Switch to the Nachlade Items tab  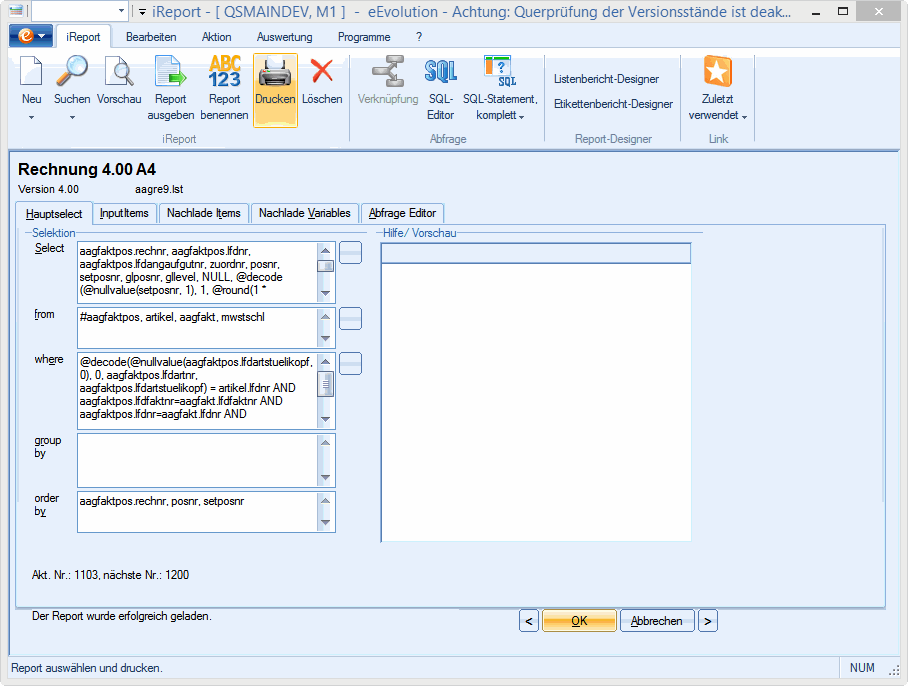pyautogui.click(x=203, y=213)
